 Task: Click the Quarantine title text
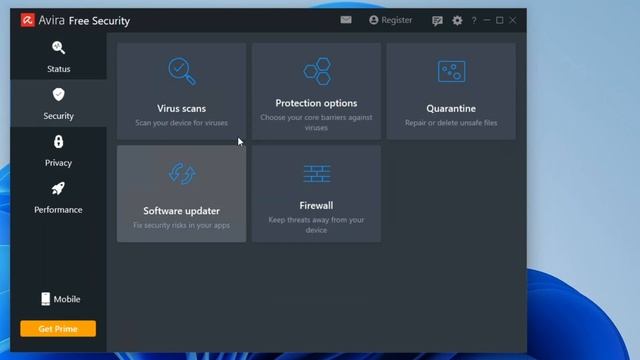(x=451, y=109)
